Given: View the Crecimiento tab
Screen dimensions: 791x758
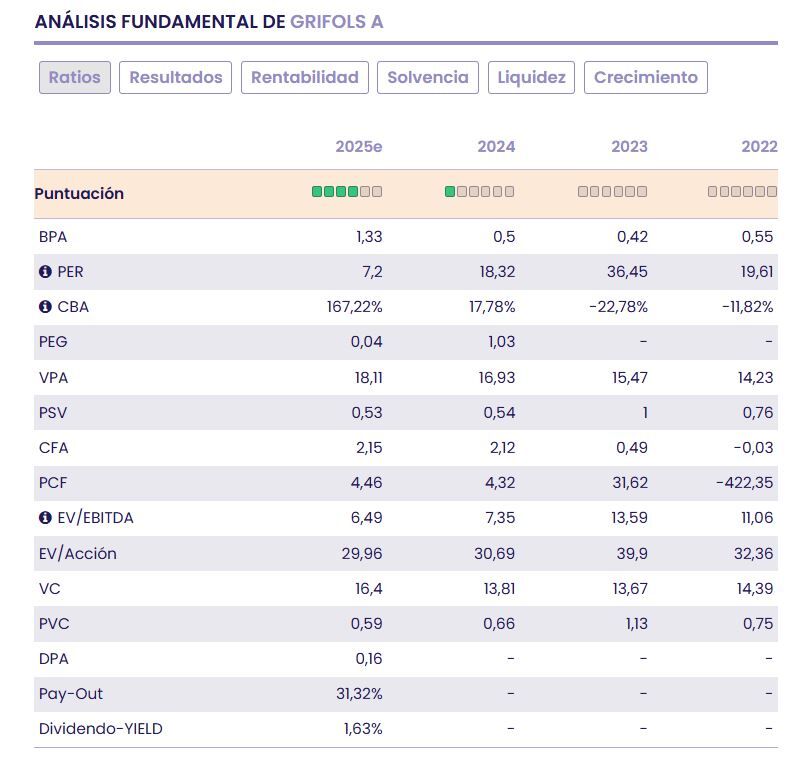Looking at the screenshot, I should coord(646,78).
